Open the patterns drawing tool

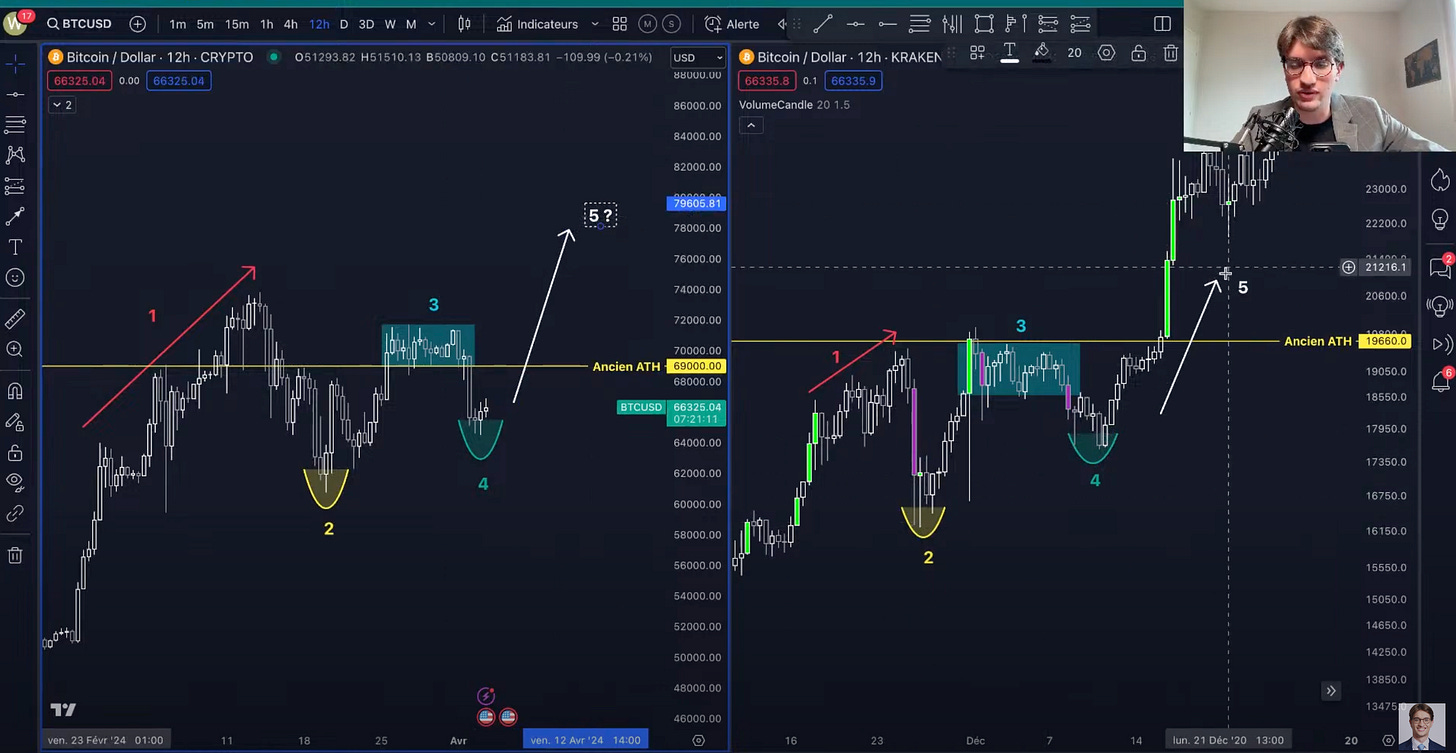pos(15,155)
